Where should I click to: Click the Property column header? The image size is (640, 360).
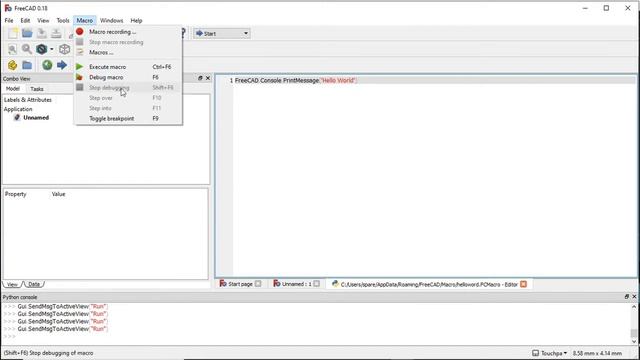tap(16, 194)
